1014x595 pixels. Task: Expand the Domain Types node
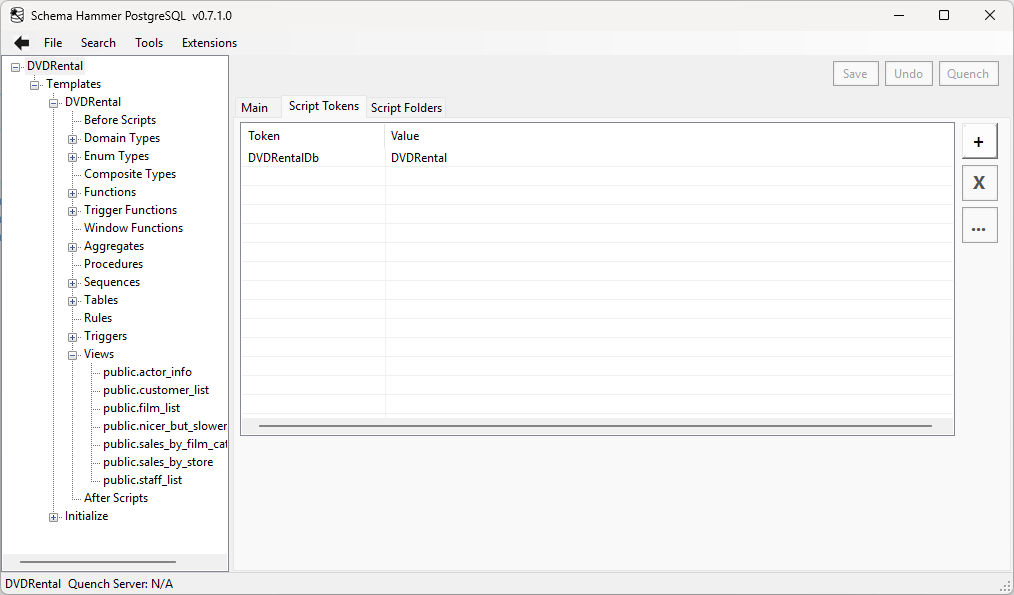(x=72, y=138)
